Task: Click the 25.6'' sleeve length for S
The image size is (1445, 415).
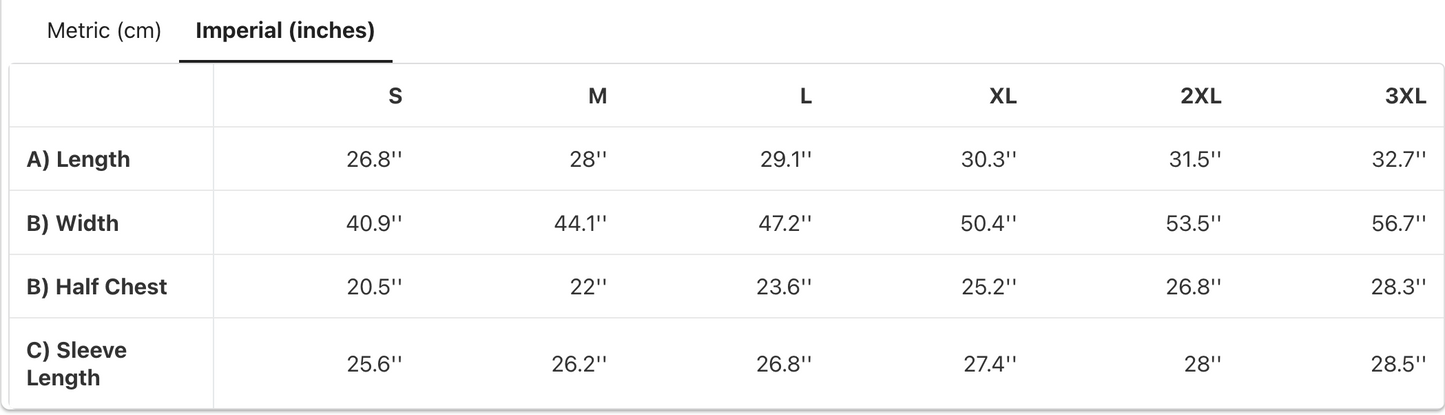Action: click(x=374, y=364)
